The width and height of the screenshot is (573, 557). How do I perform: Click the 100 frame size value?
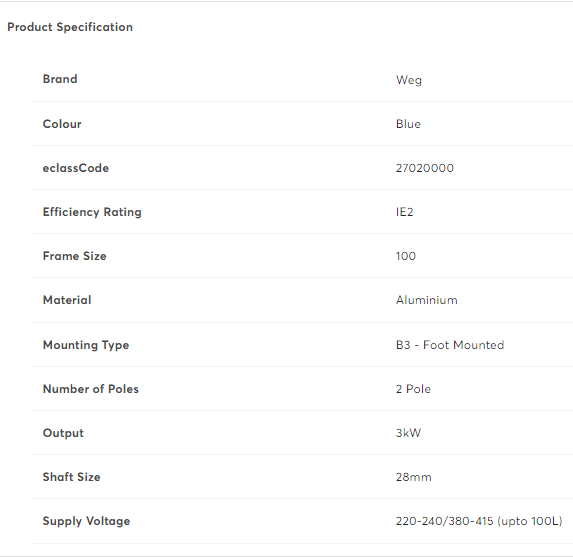[406, 256]
